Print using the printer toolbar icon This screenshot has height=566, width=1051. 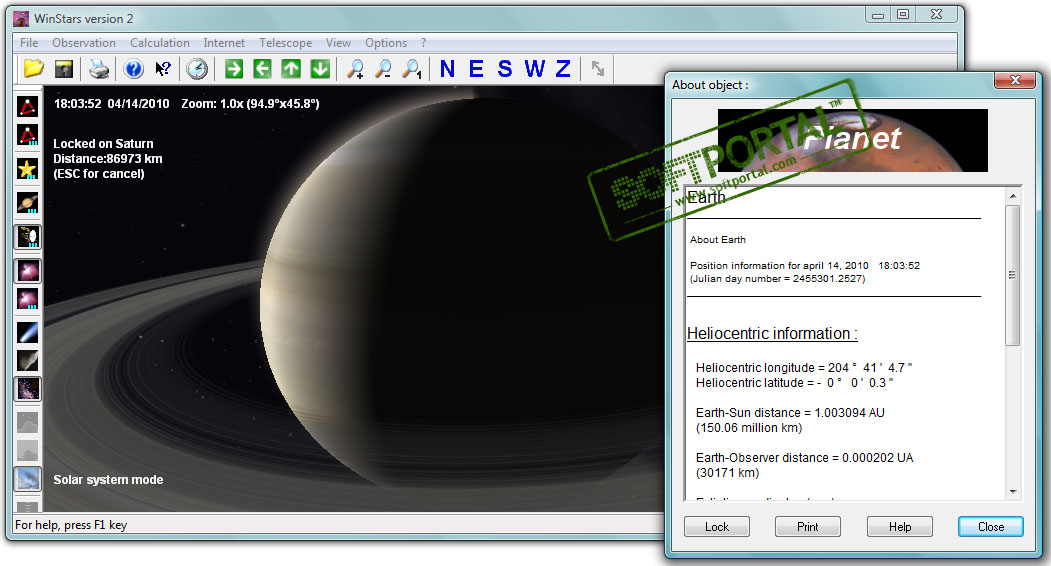point(99,68)
